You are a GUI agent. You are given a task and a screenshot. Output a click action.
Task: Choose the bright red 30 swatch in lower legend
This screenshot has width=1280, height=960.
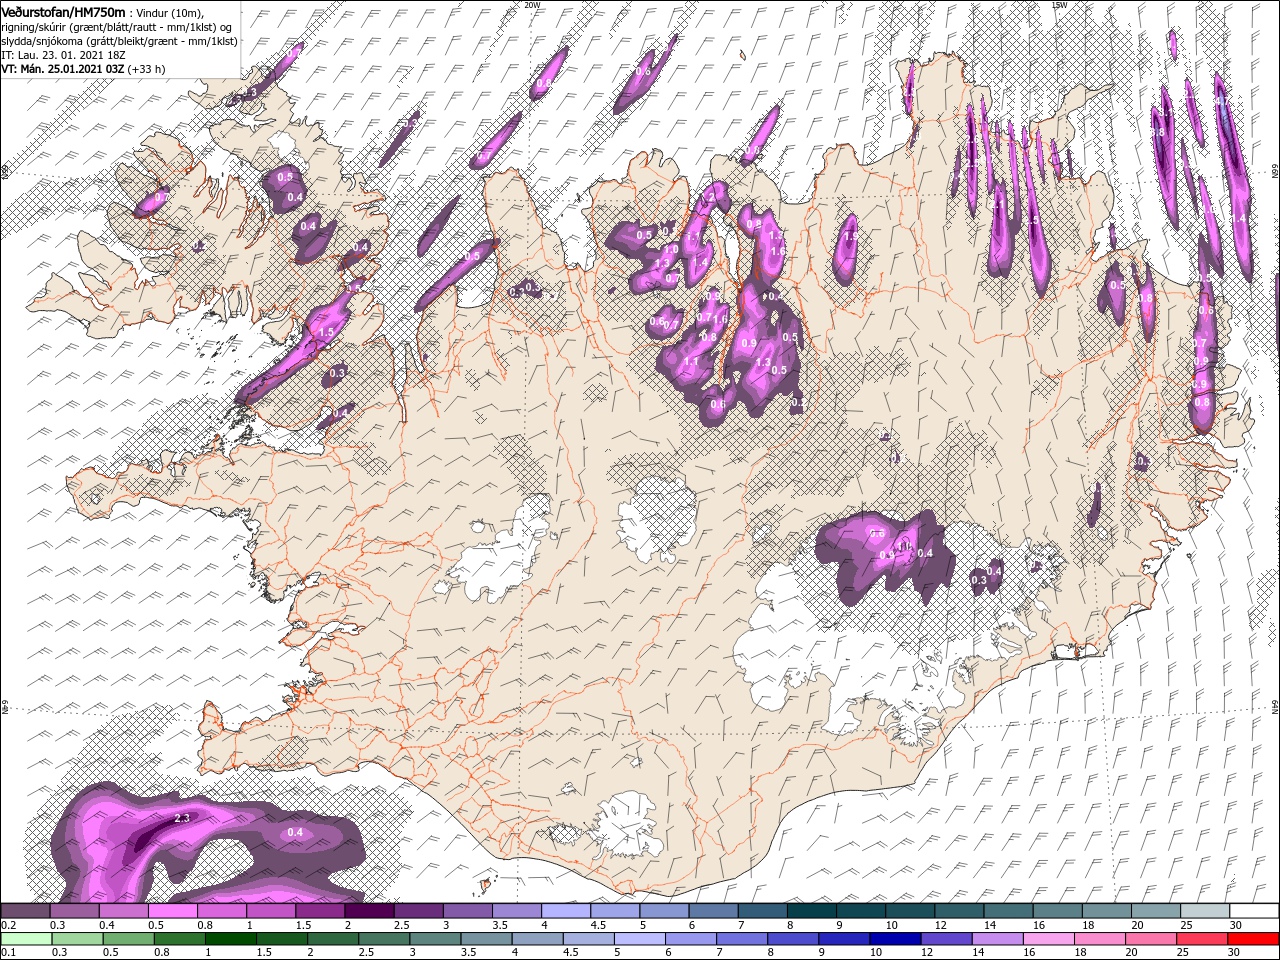(x=1252, y=938)
